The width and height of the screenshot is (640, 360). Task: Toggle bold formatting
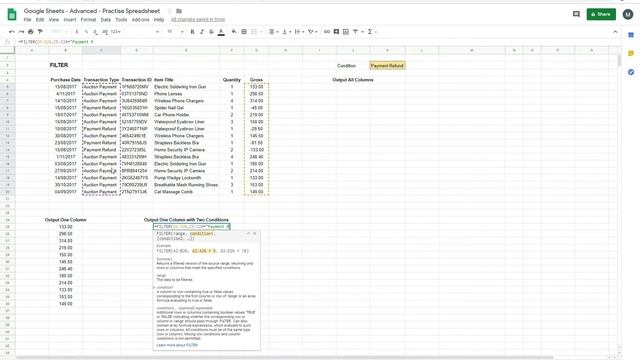(x=192, y=32)
